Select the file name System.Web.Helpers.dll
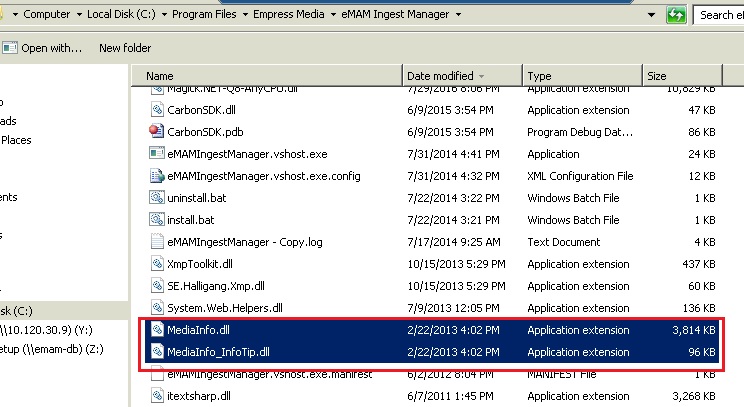The height and width of the screenshot is (407, 744). pyautogui.click(x=225, y=308)
